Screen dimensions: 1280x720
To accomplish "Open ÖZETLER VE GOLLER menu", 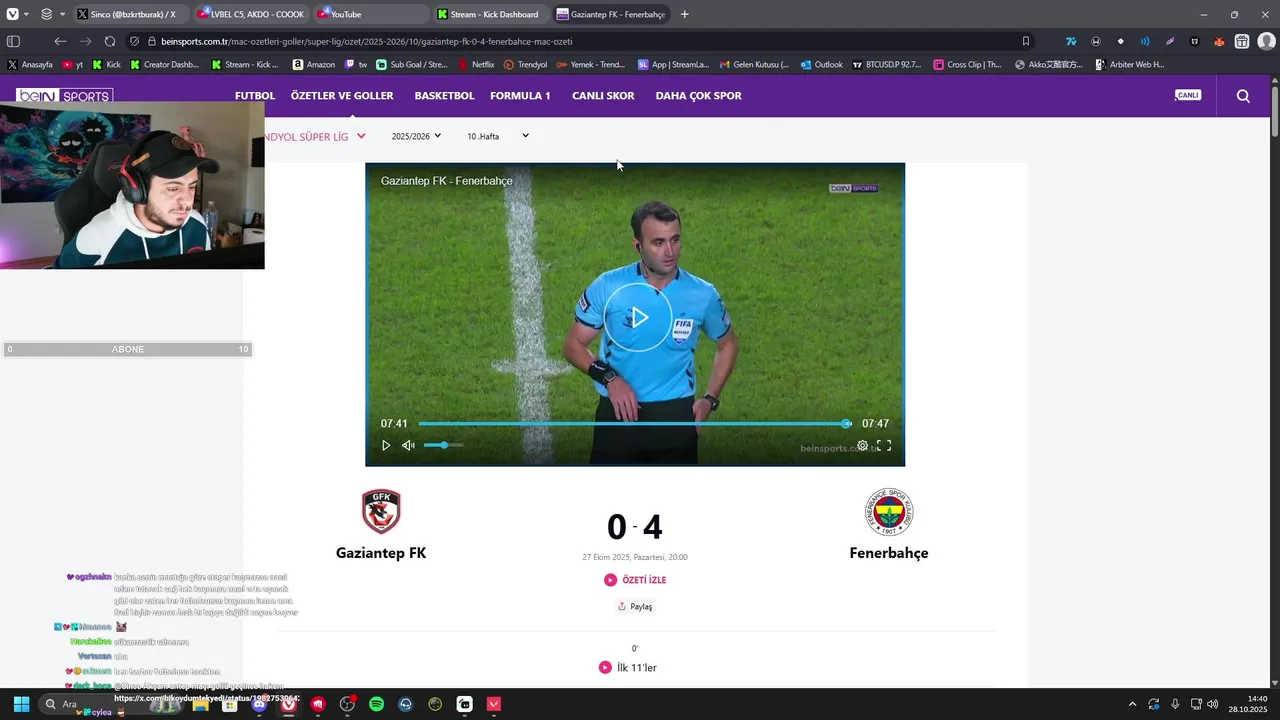I will click(342, 96).
